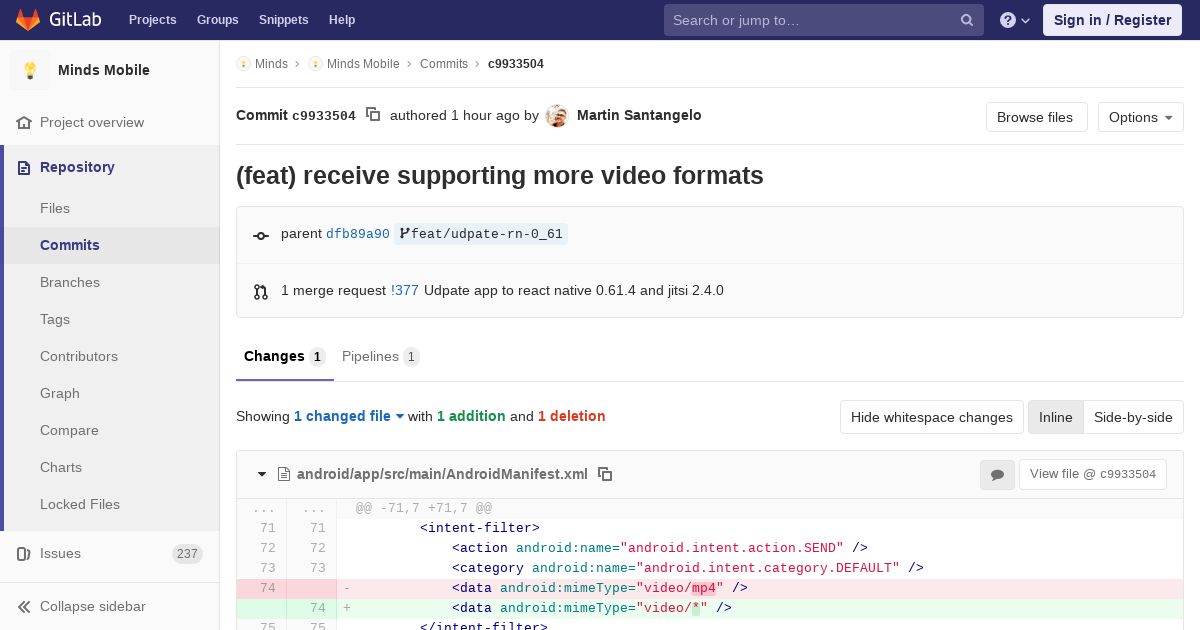Open Martin Santangelo author profile
This screenshot has height=630, width=1200.
(639, 115)
